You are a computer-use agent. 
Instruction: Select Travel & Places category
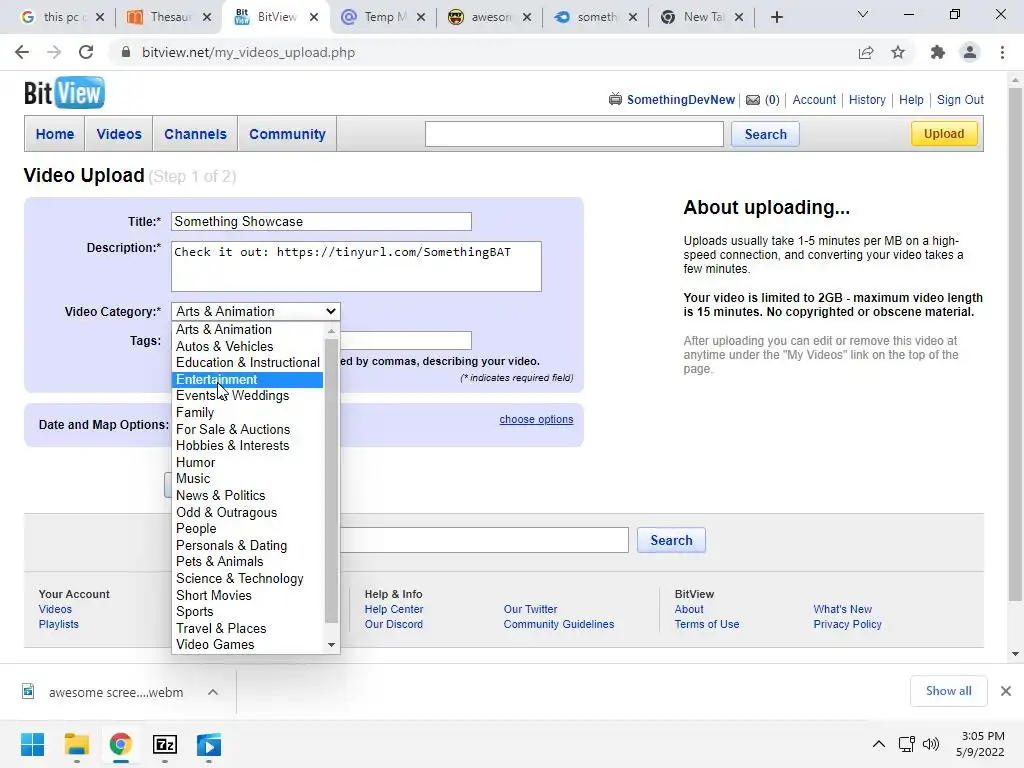tap(248, 628)
